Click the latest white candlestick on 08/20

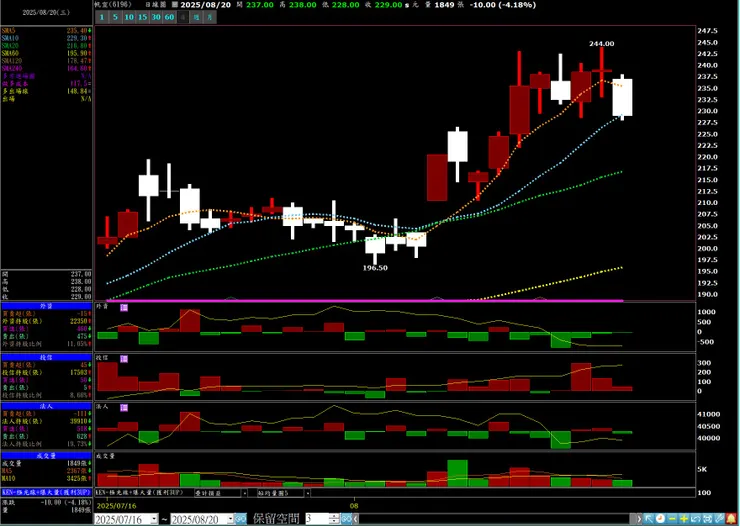pos(622,97)
